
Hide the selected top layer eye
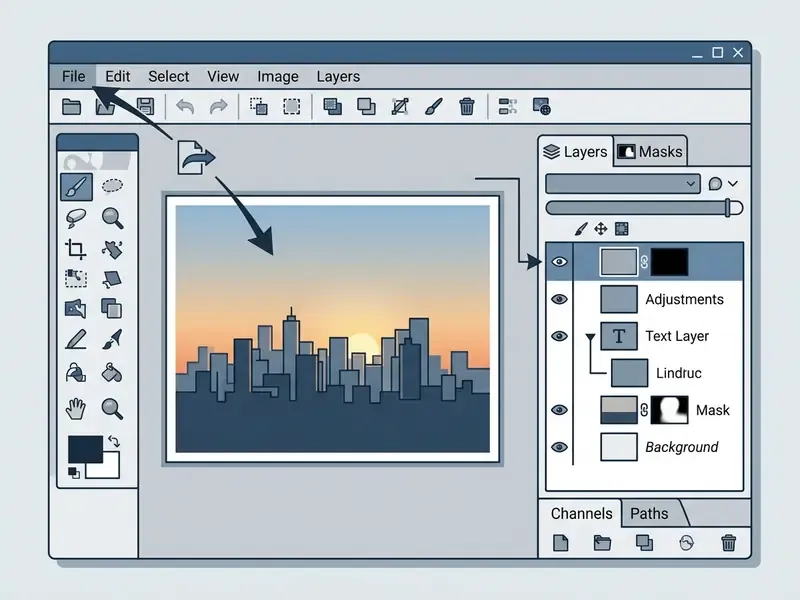tap(560, 262)
